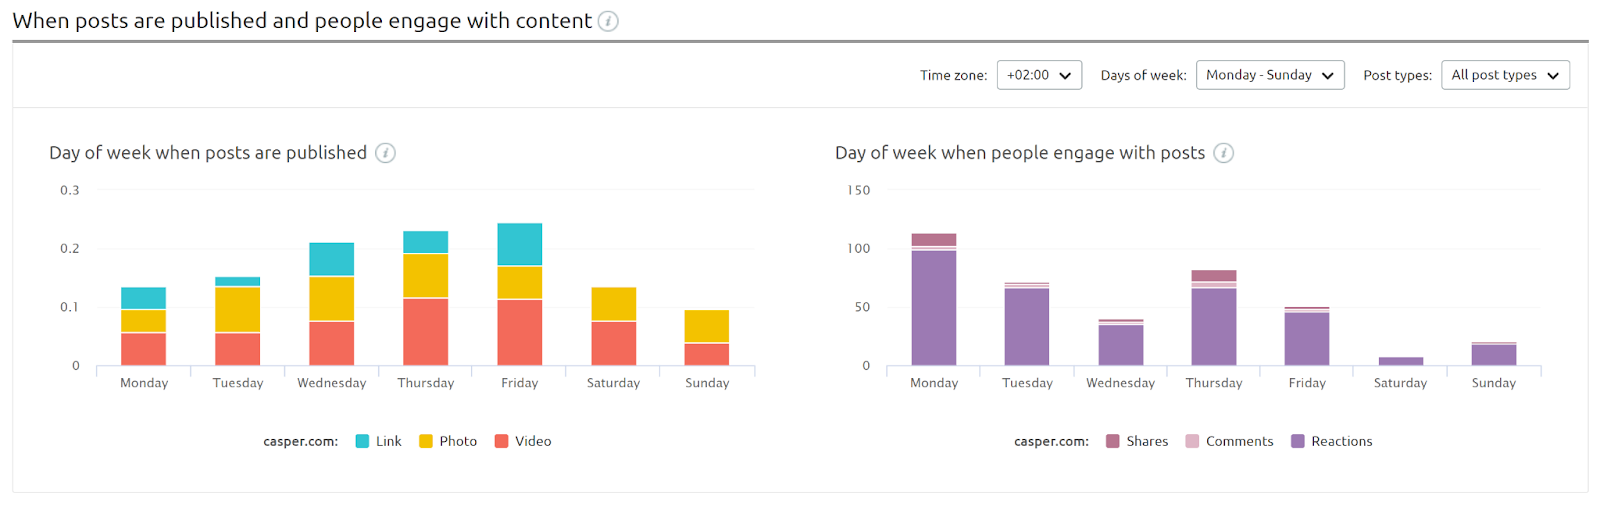
Task: Click the teal Link legend swatch
Action: pos(362,441)
